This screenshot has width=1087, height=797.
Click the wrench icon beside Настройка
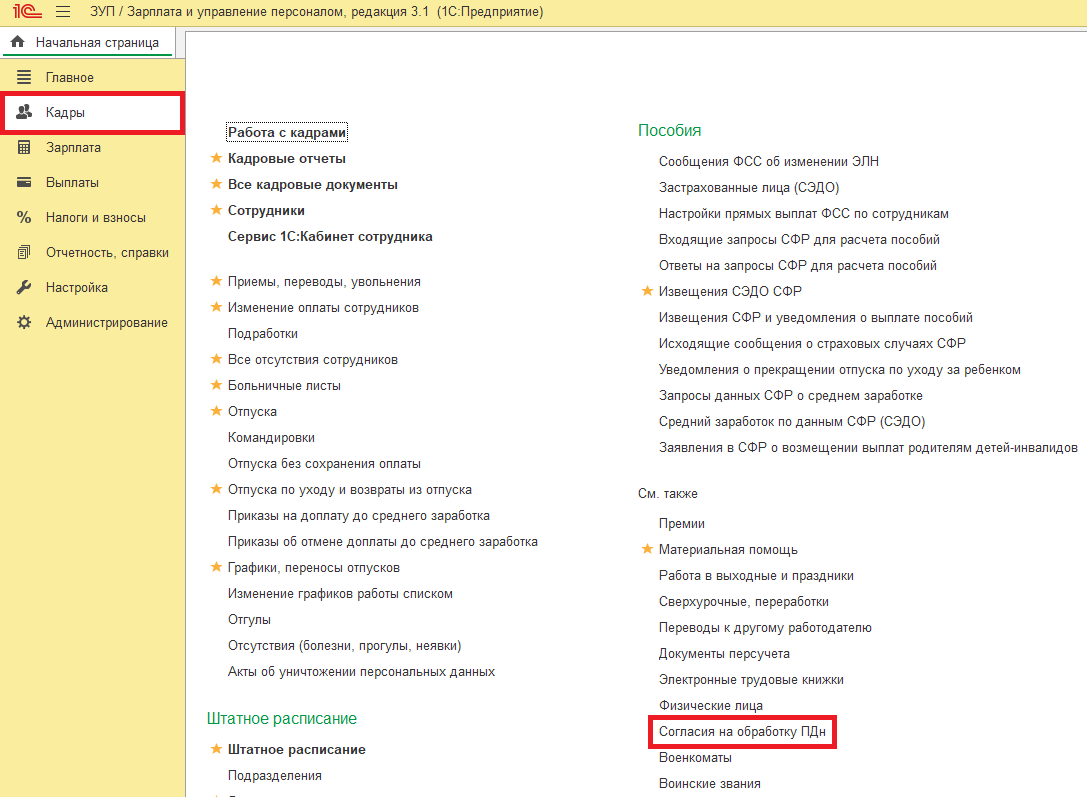pos(24,288)
